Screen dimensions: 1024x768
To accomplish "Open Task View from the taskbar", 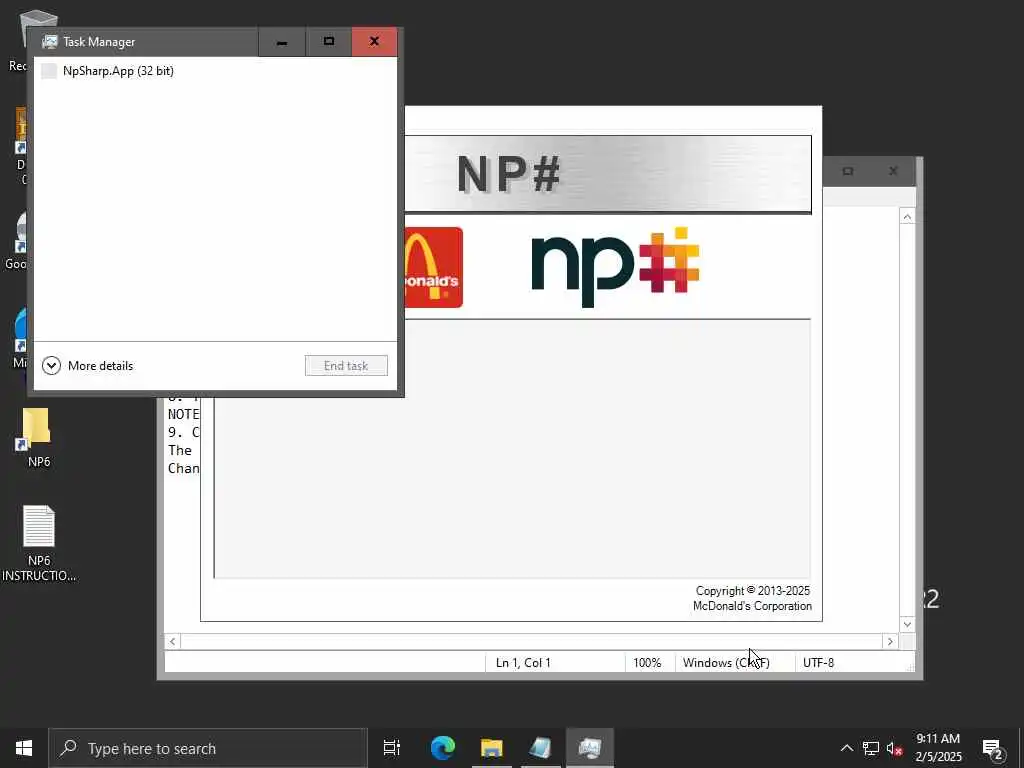I will [392, 748].
